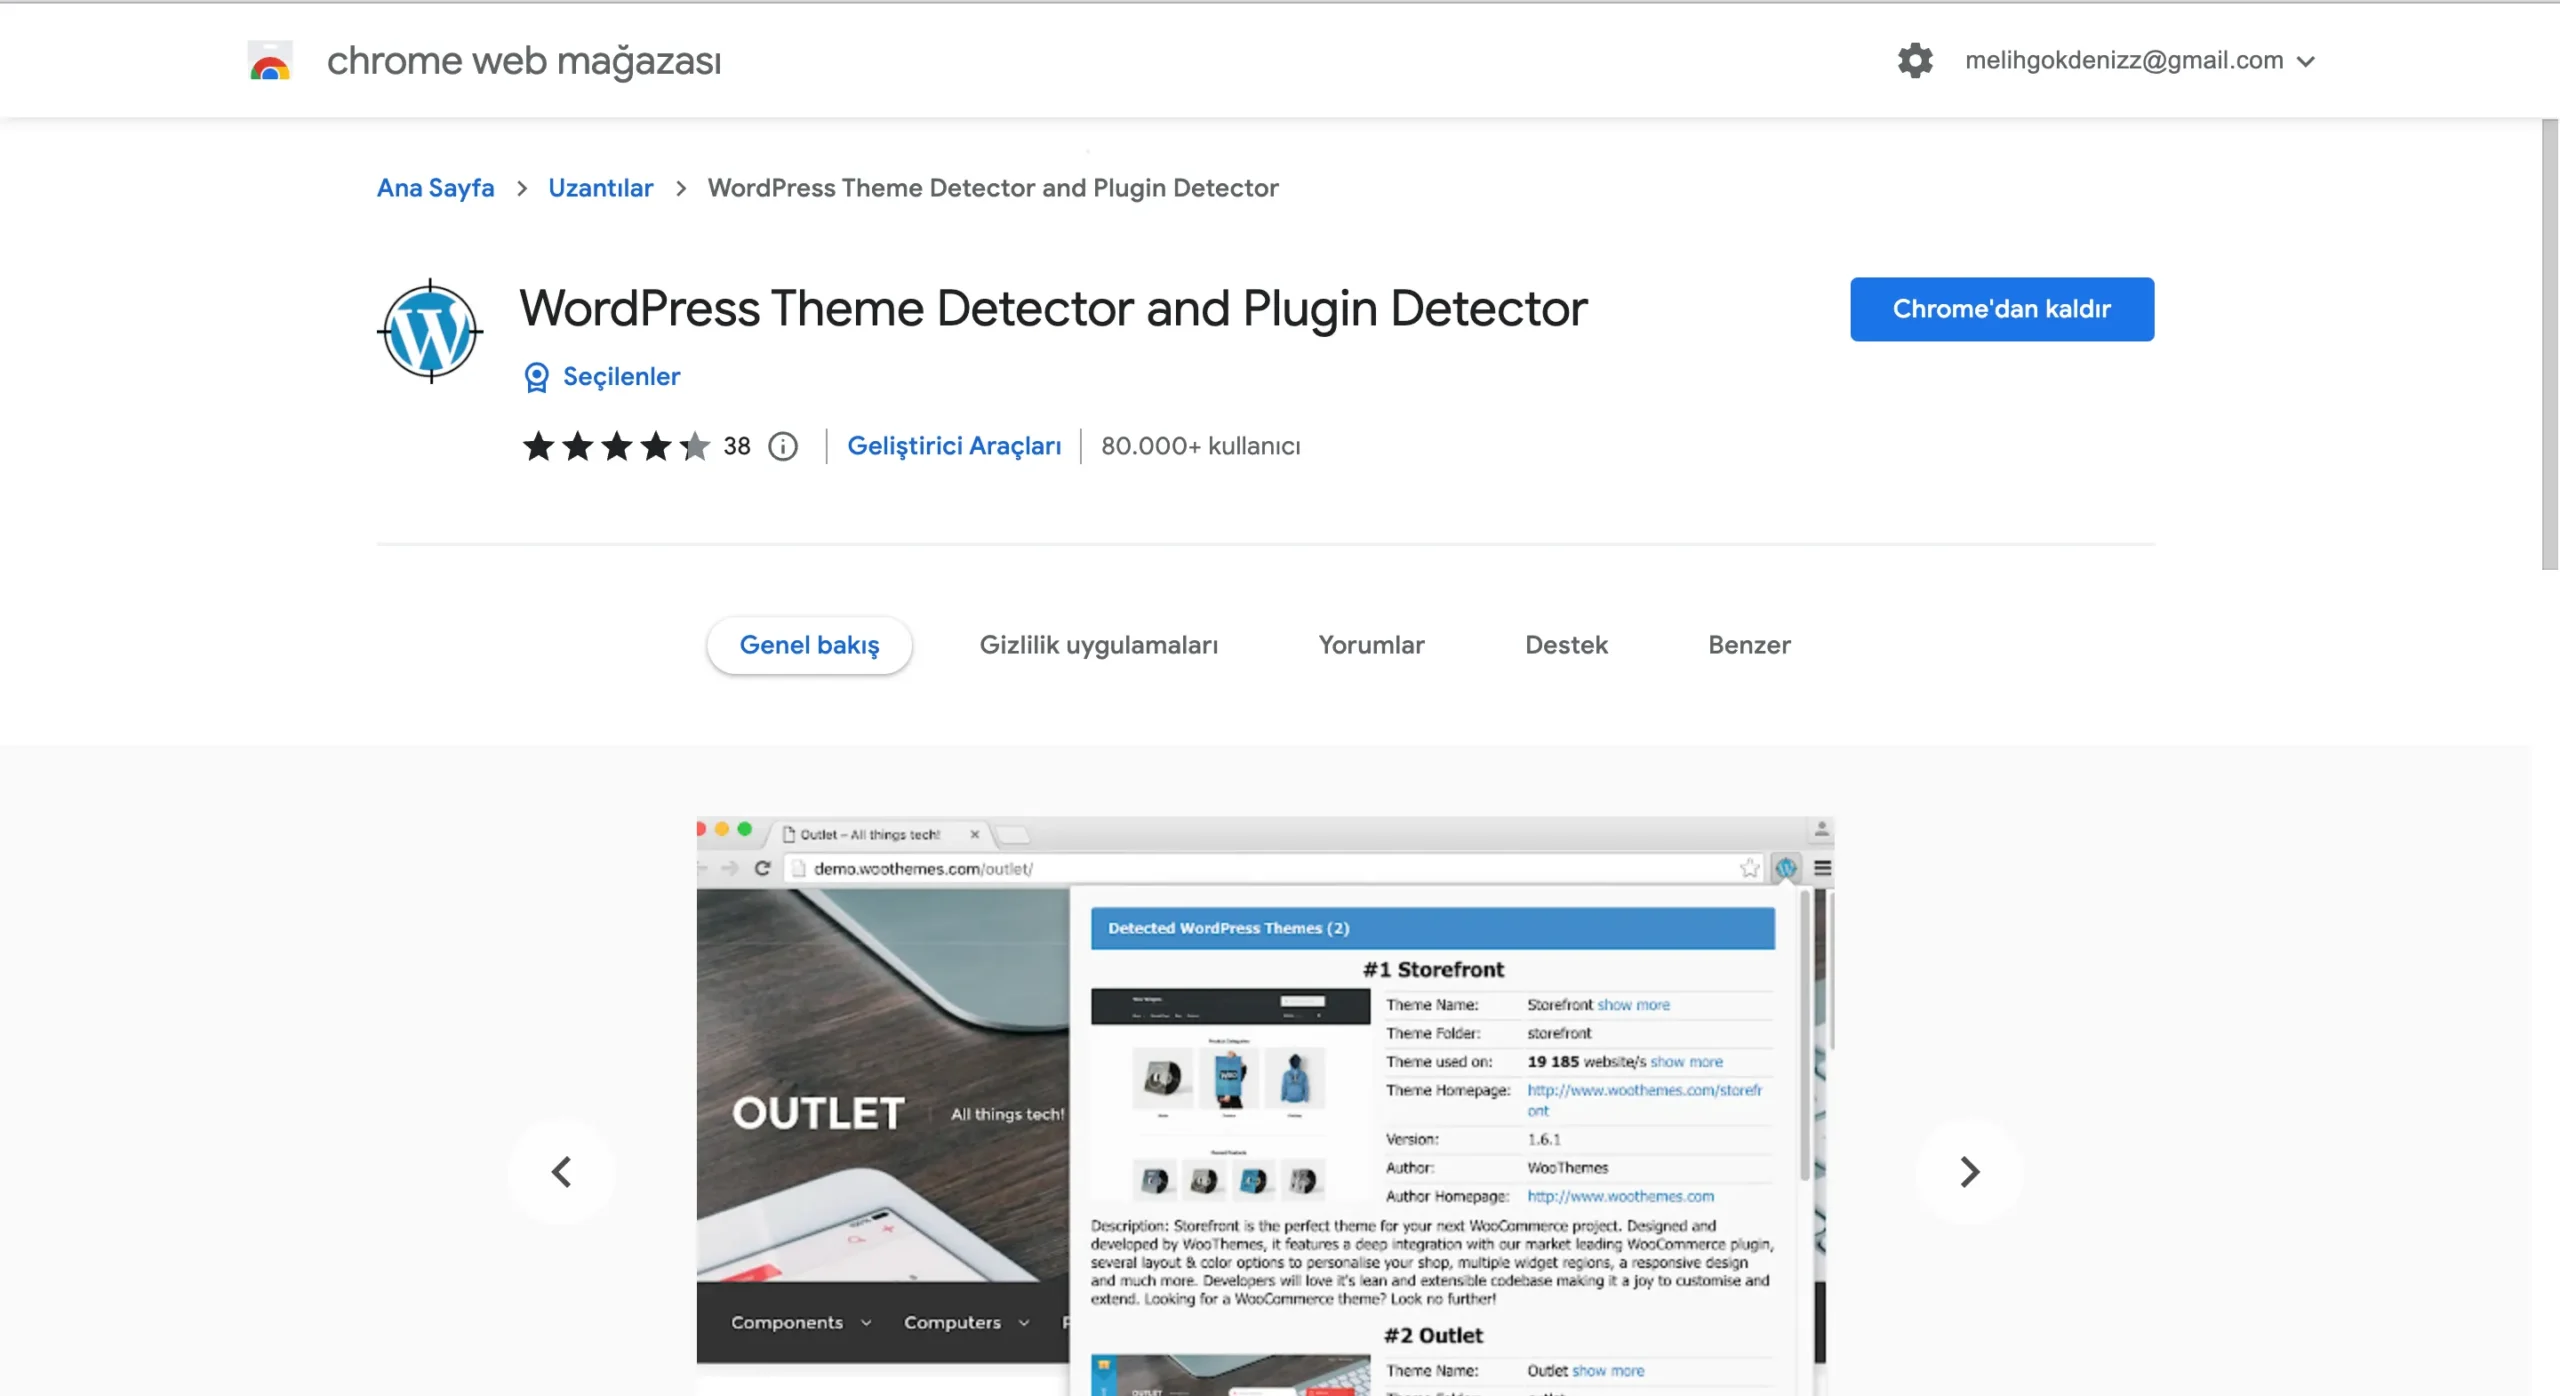Viewport: 2560px width, 1396px height.
Task: Click the rating info circle icon
Action: [783, 446]
